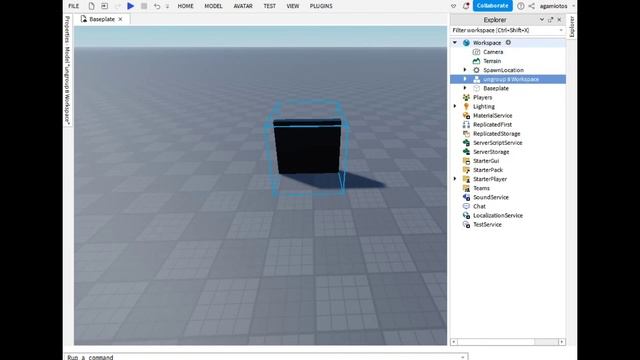Image resolution: width=640 pixels, height=360 pixels.
Task: Expand the highlighted ungroup model node
Action: coord(465,79)
